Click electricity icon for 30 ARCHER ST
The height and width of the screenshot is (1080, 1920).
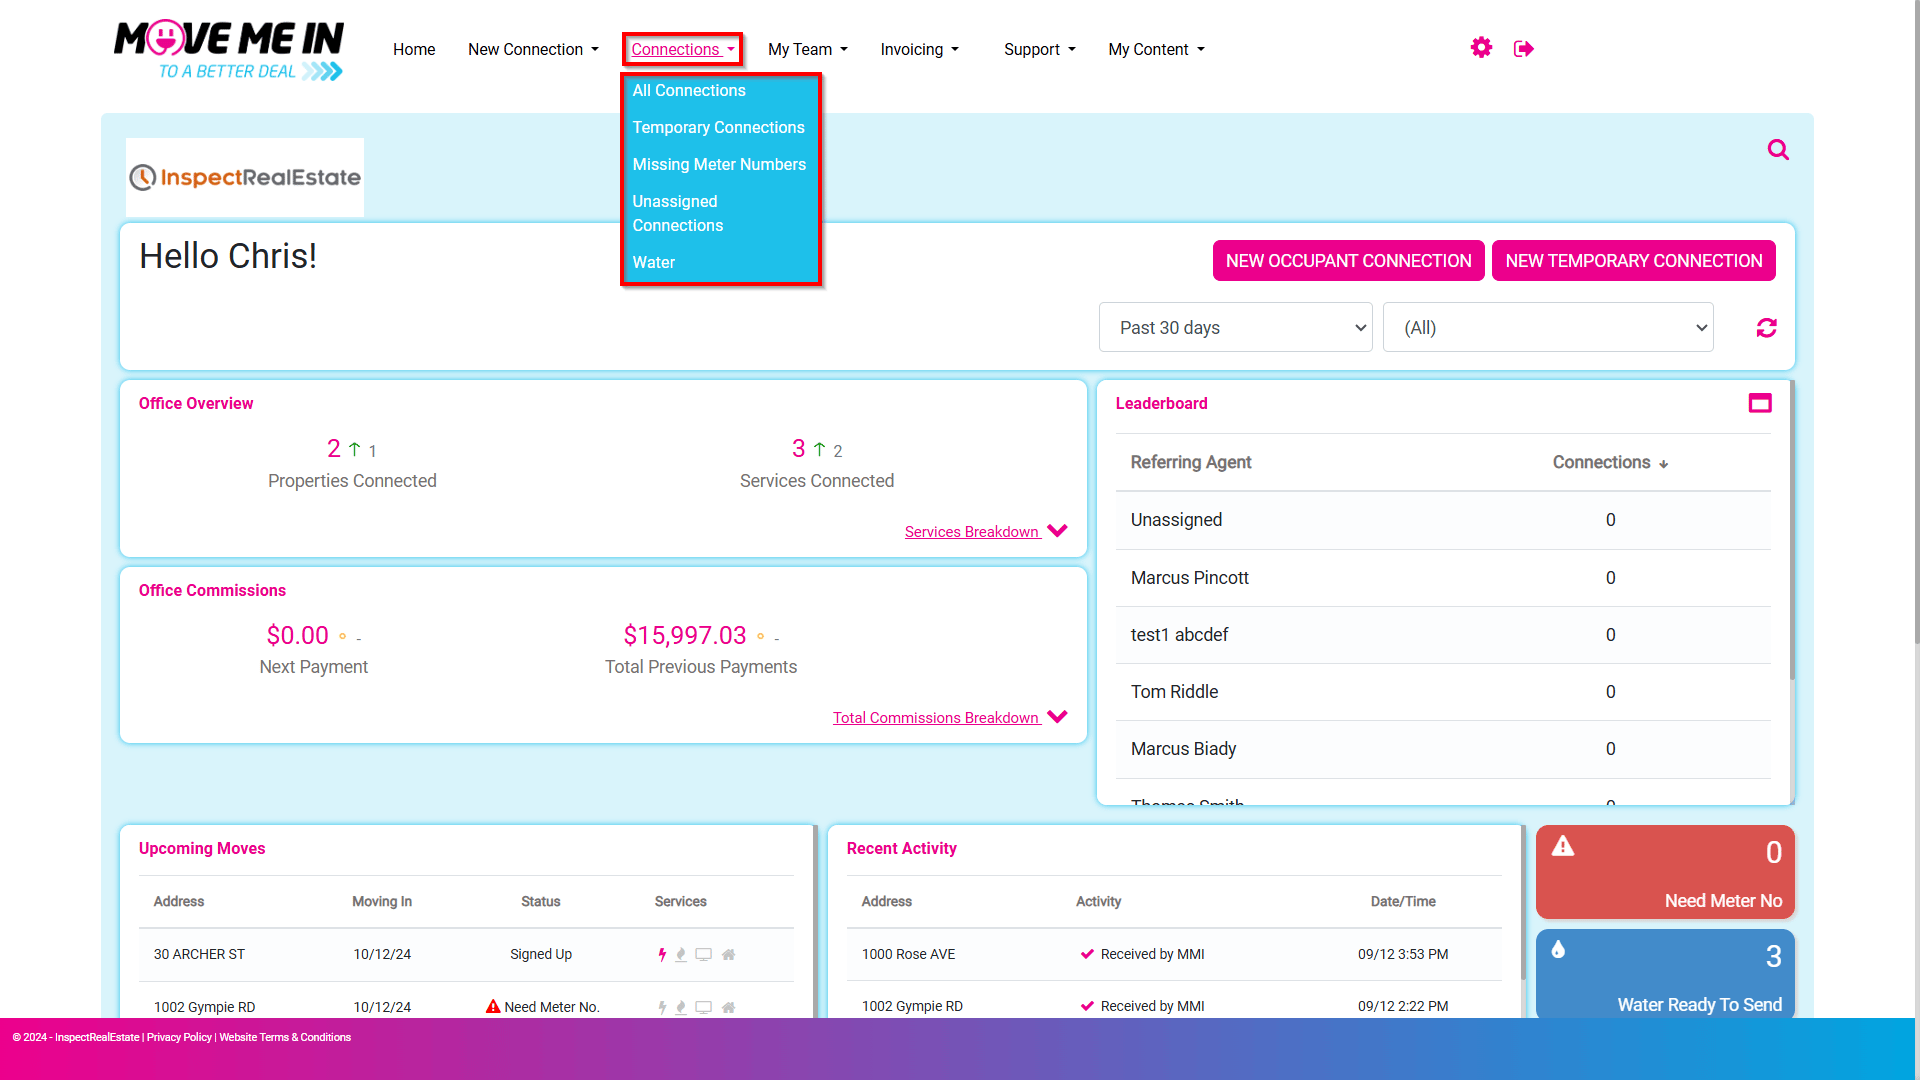pos(662,955)
